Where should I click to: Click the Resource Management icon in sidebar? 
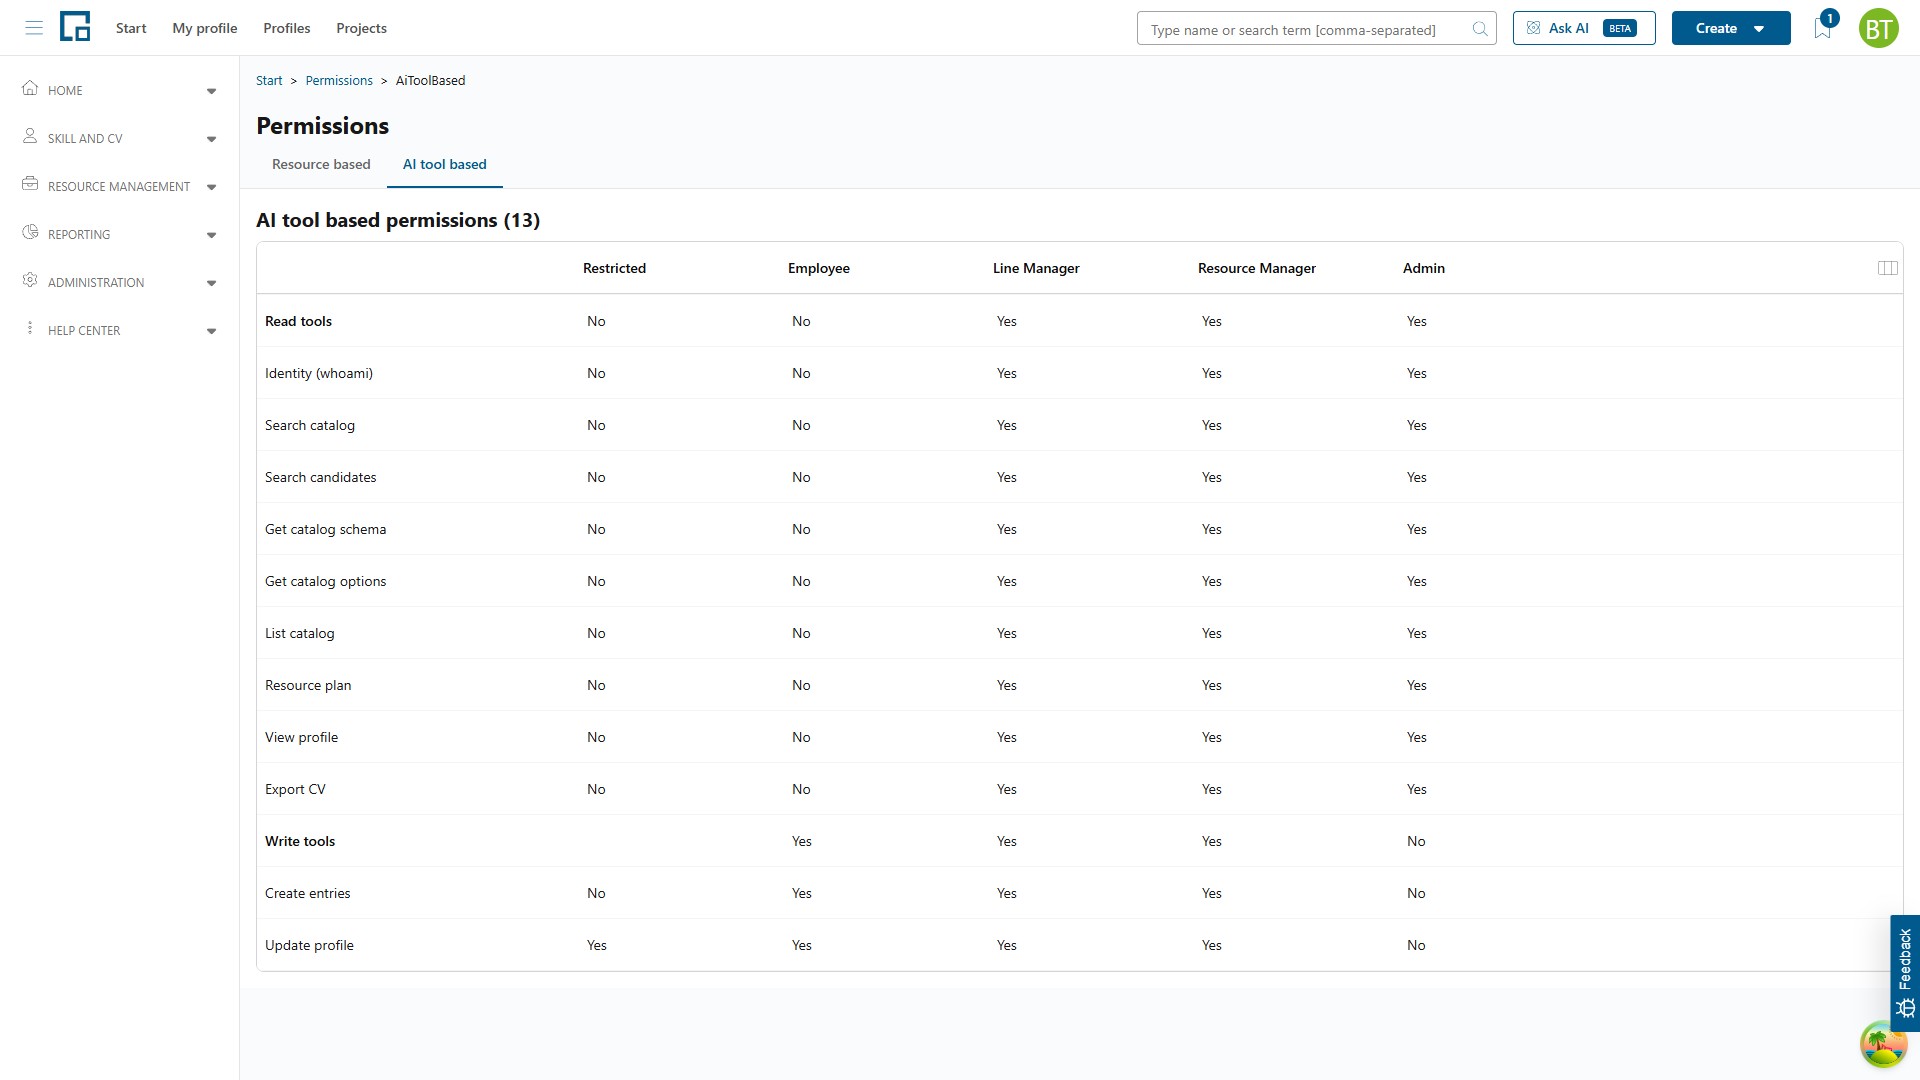click(x=30, y=184)
